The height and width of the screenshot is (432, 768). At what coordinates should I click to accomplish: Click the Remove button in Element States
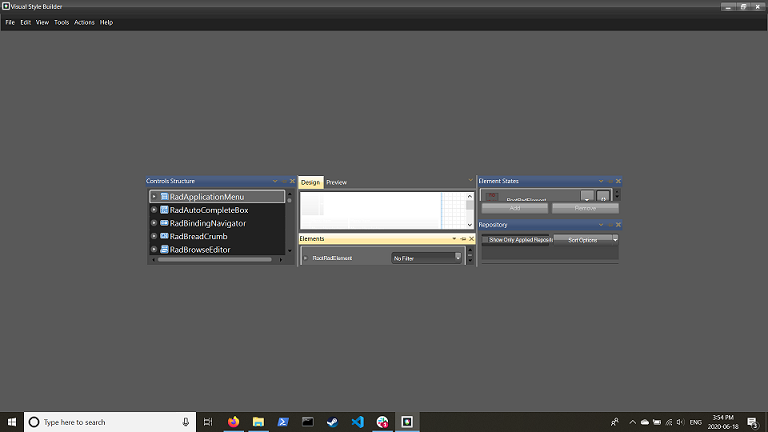click(585, 208)
